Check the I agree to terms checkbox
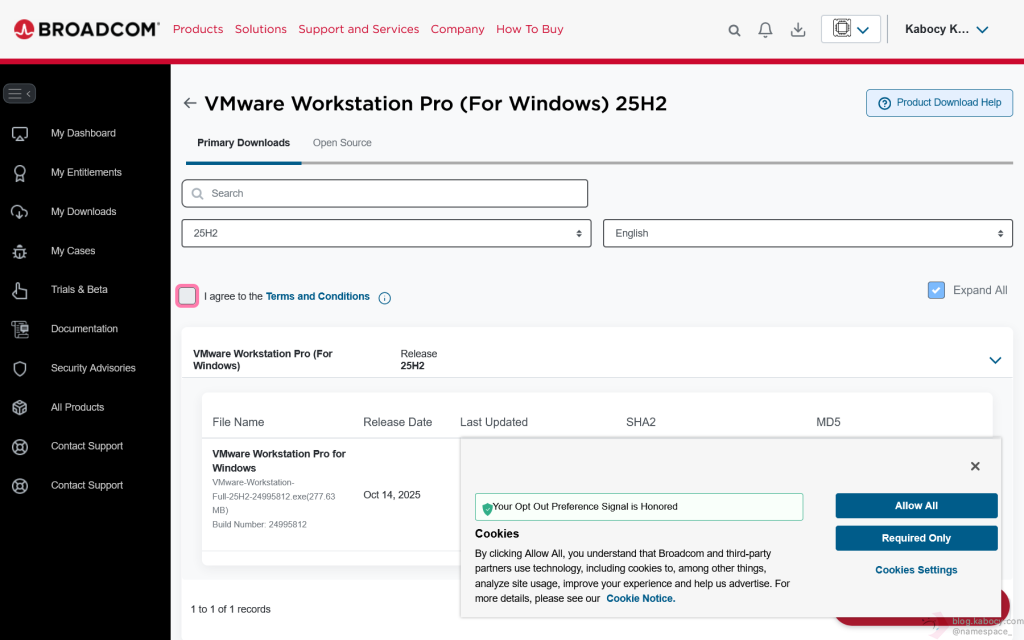Screen dimensions: 1024x640 (x=187, y=296)
